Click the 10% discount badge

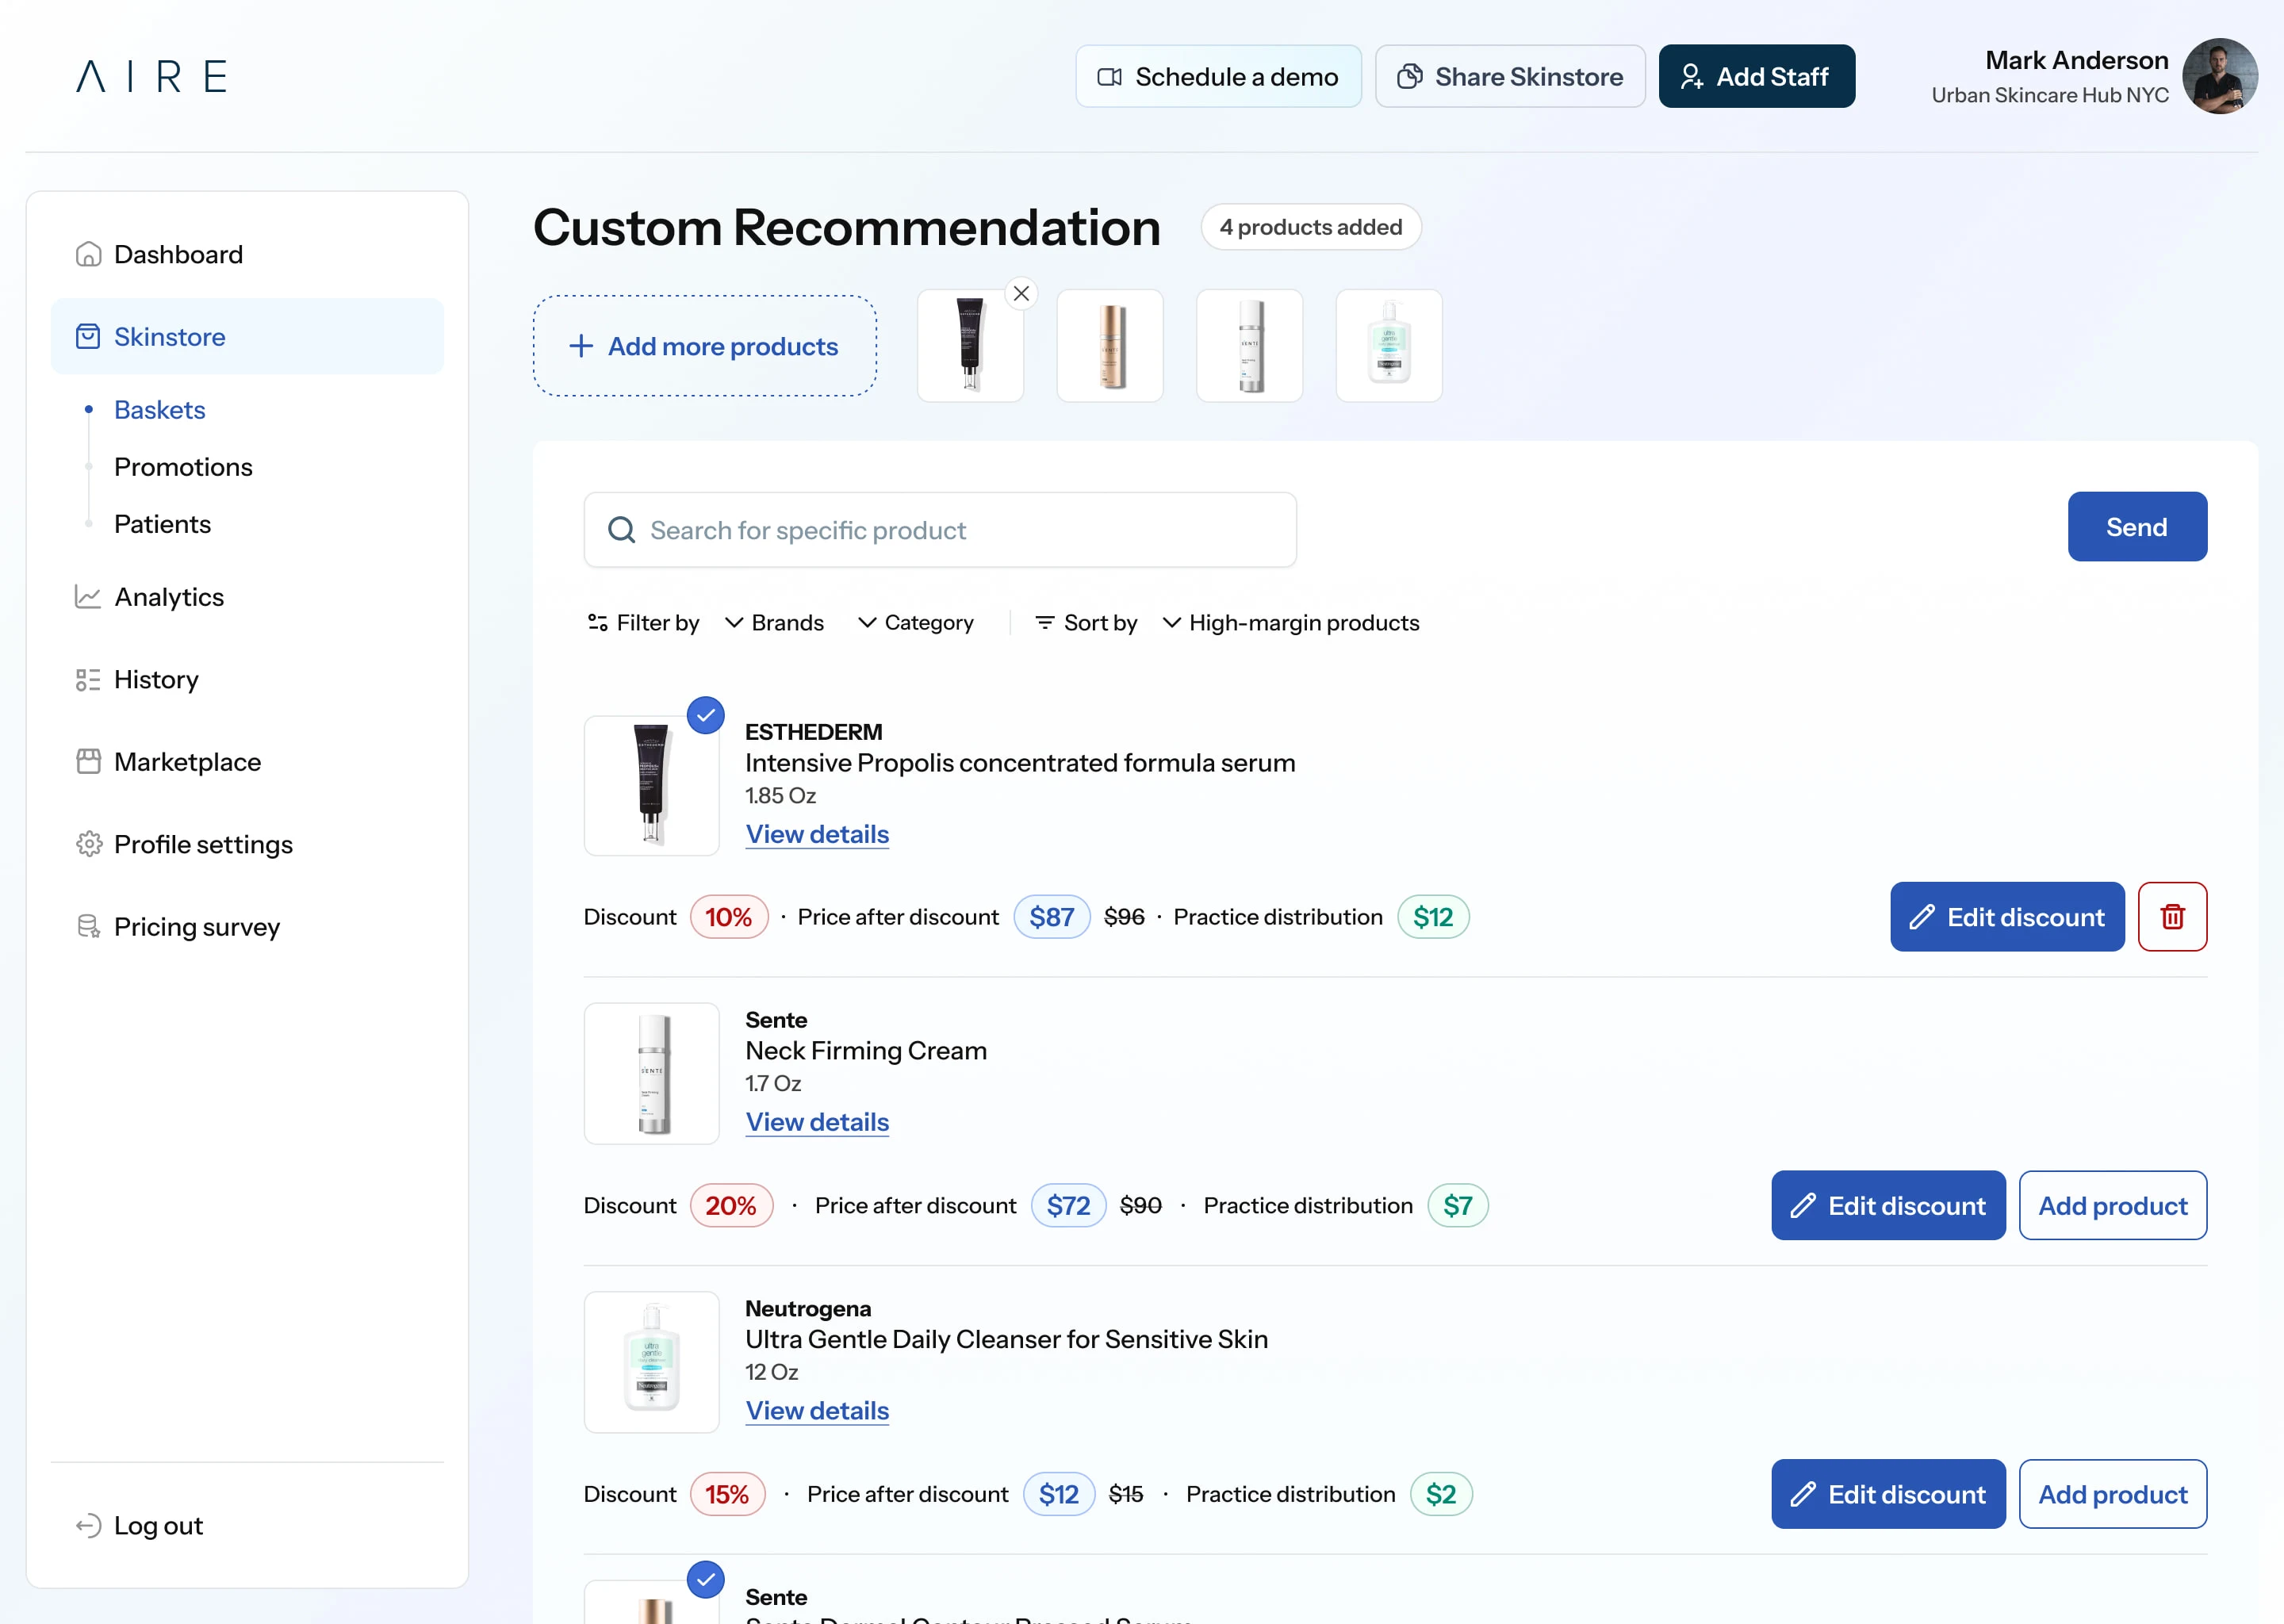click(x=728, y=917)
